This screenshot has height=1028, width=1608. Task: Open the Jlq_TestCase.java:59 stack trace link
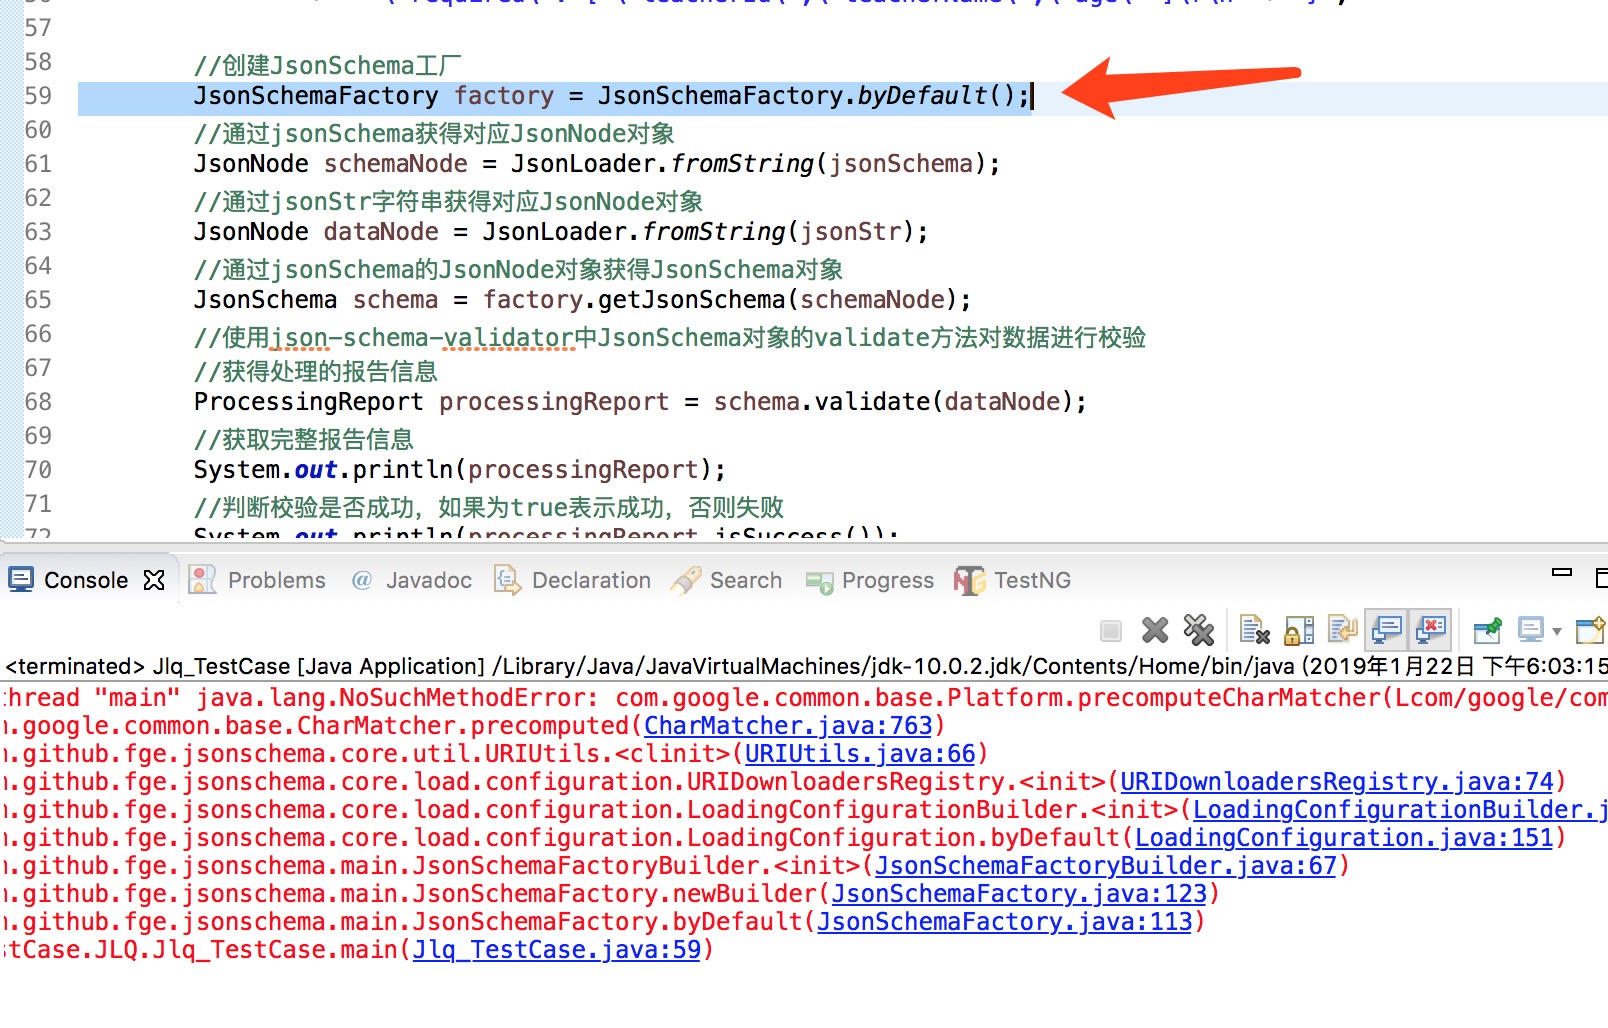click(x=557, y=949)
